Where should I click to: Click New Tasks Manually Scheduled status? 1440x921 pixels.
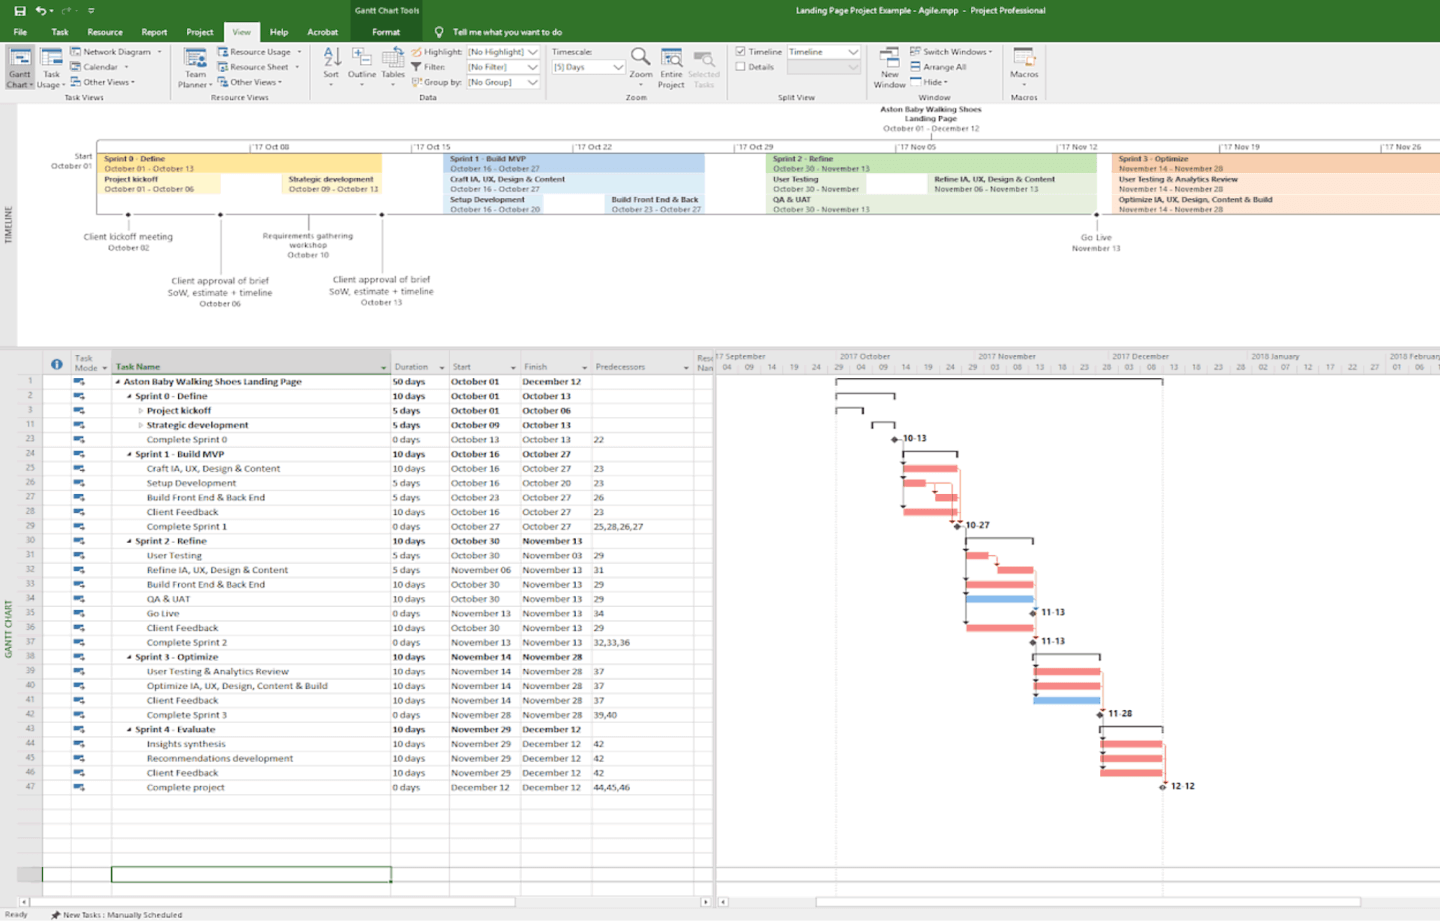[x=116, y=914]
